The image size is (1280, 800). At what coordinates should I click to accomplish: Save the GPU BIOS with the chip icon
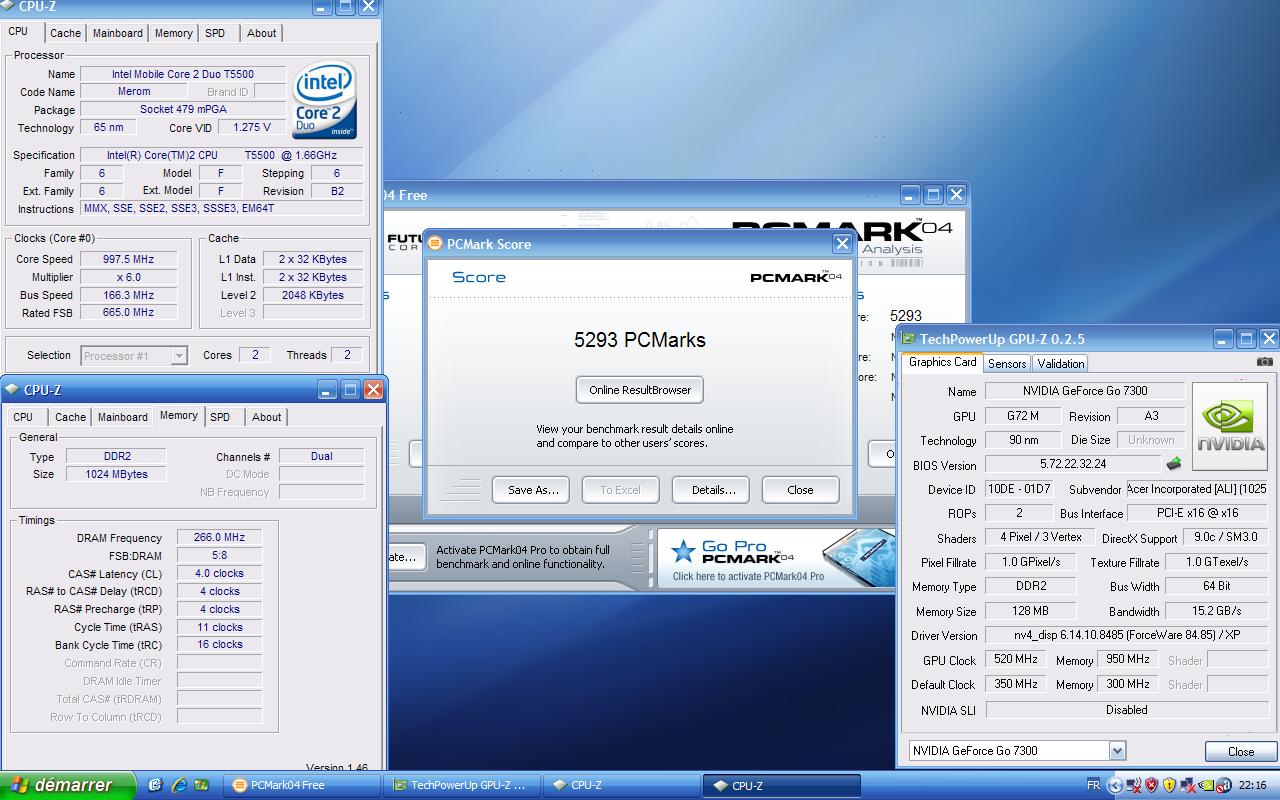click(x=1174, y=464)
